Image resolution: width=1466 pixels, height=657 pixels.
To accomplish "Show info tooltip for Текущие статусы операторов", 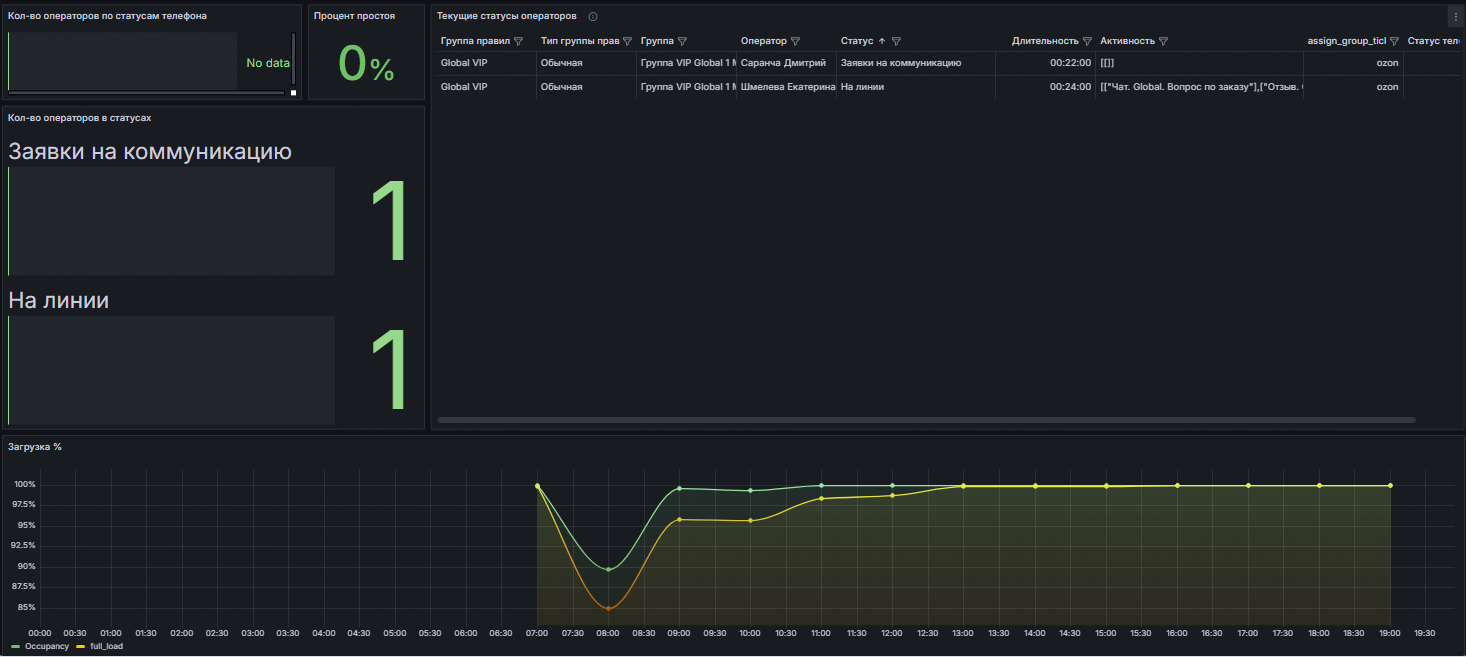I will (x=593, y=17).
